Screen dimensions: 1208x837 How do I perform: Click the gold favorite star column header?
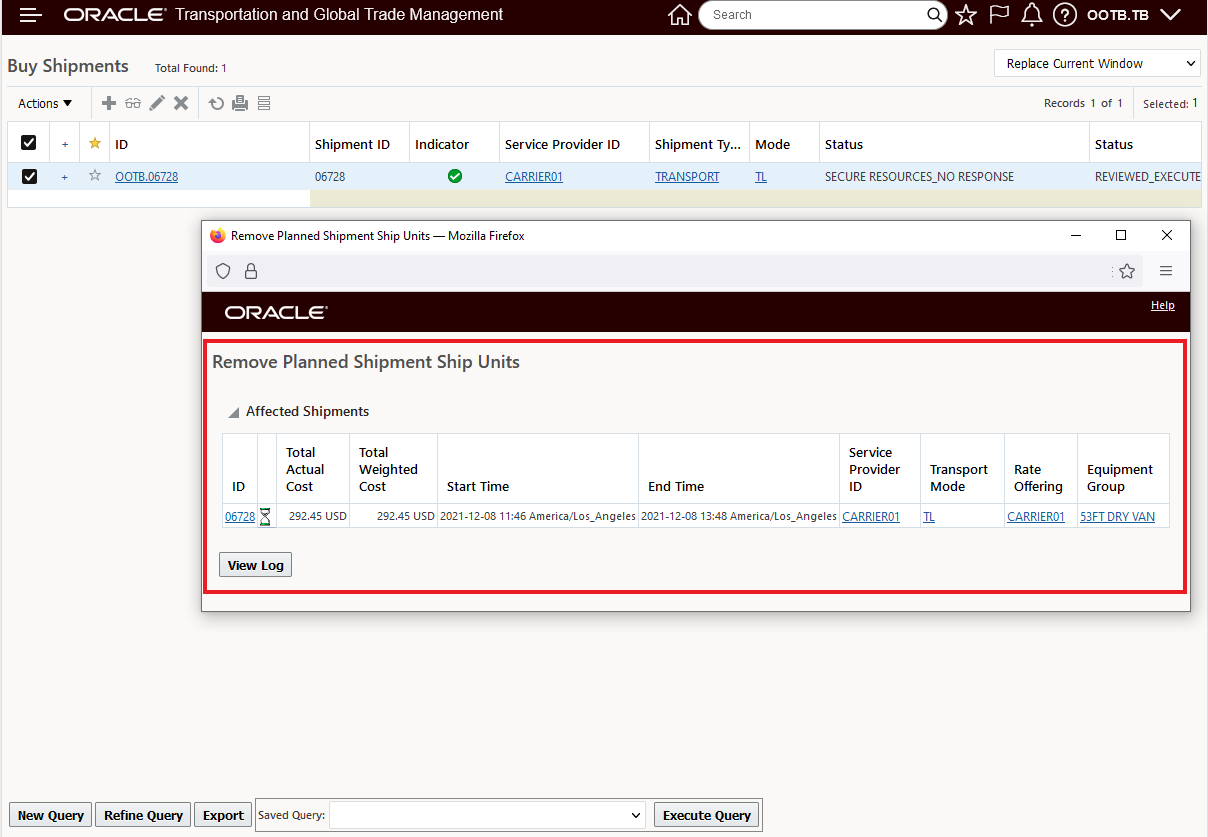coord(95,143)
